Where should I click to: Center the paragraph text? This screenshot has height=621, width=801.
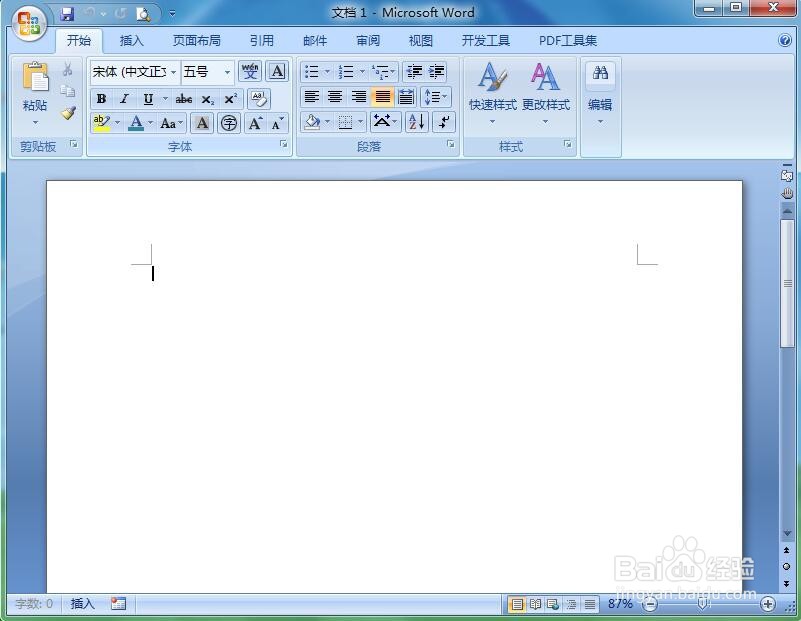(x=335, y=97)
